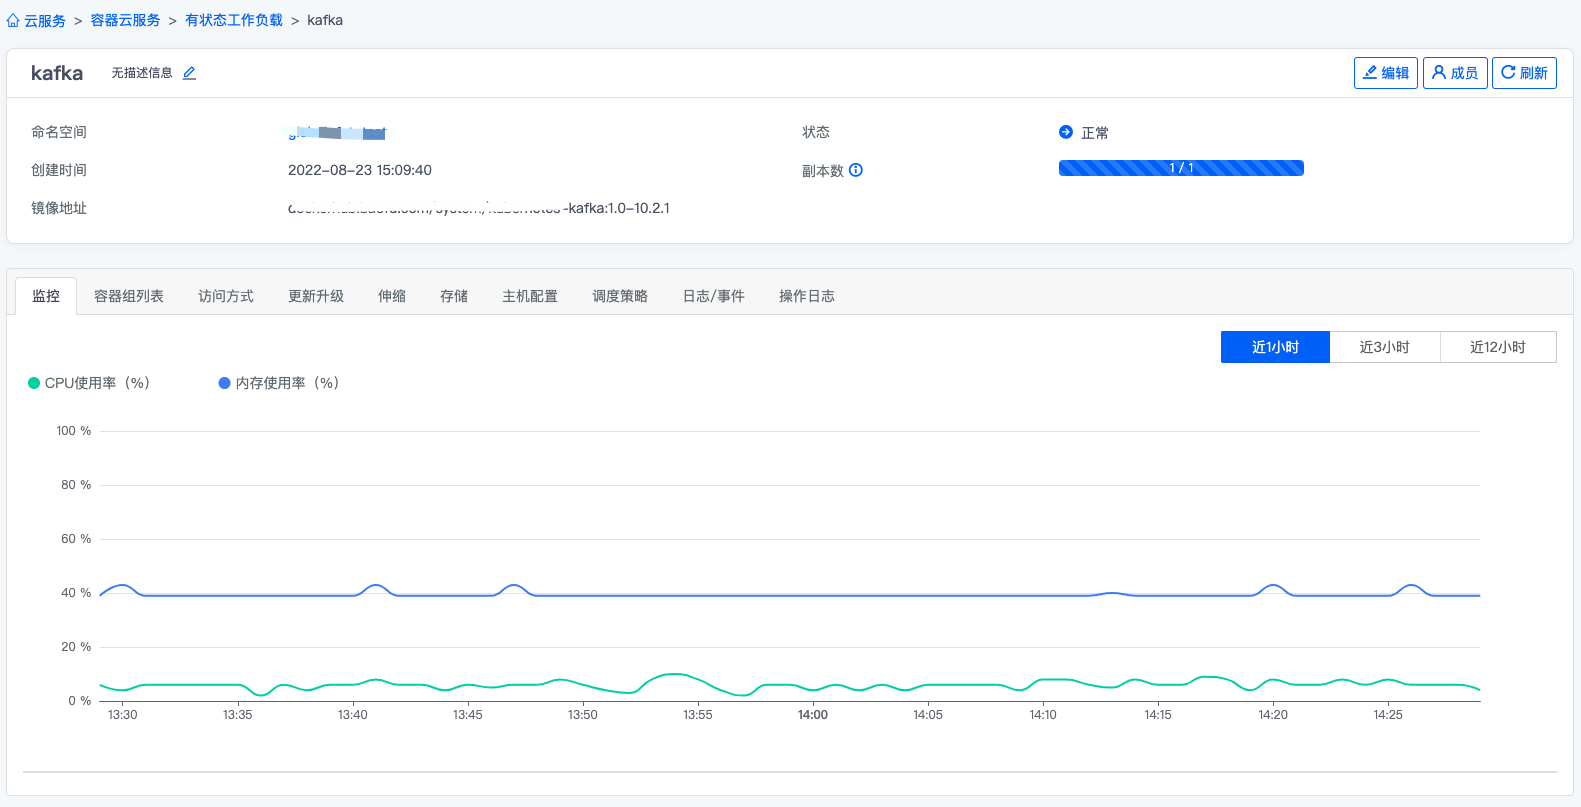Open 容器云服务 breadcrumb link
Viewport: 1581px width, 807px height.
tap(125, 20)
